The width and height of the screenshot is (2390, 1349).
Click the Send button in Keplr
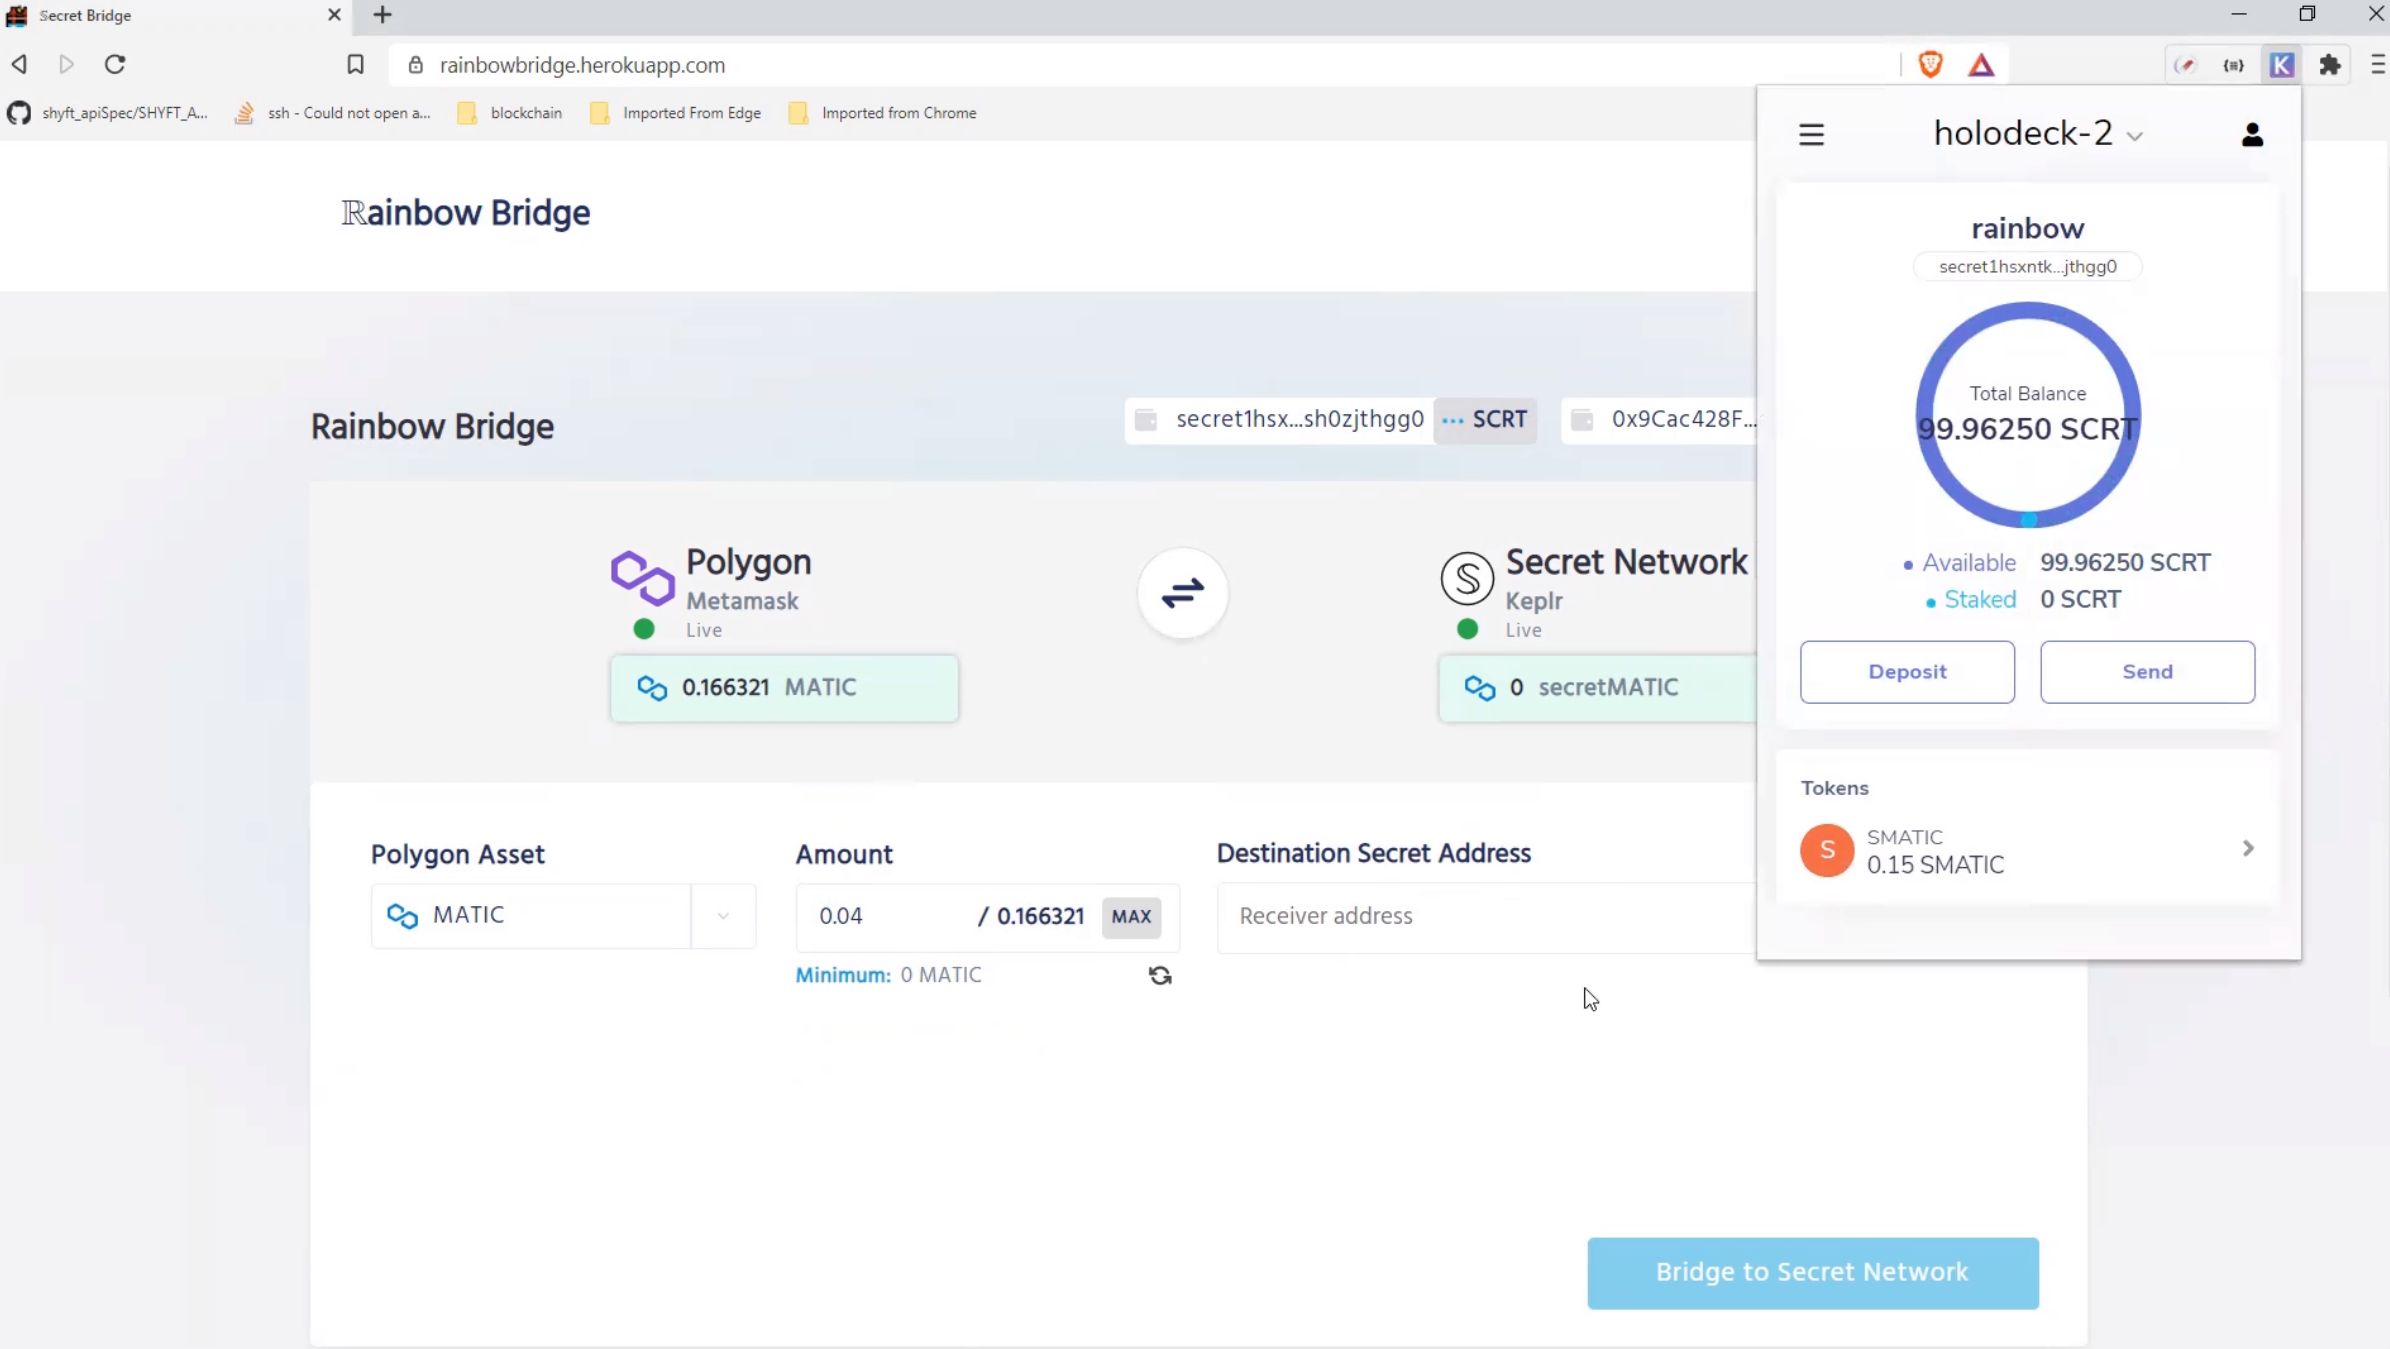[2147, 672]
